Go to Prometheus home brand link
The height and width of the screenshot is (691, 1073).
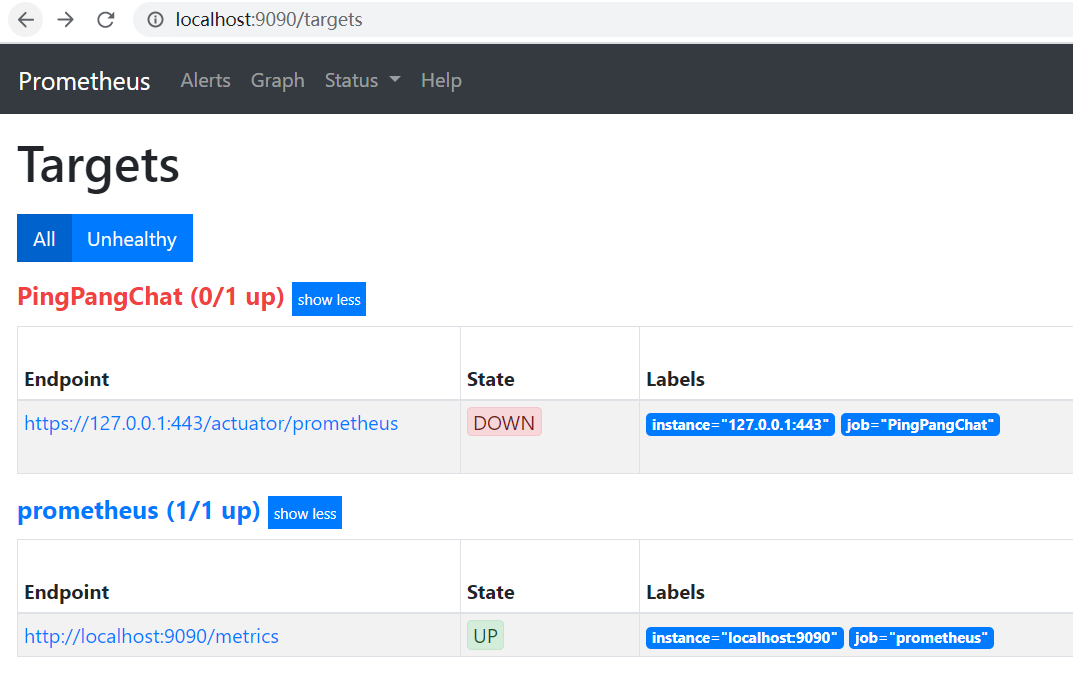point(84,81)
